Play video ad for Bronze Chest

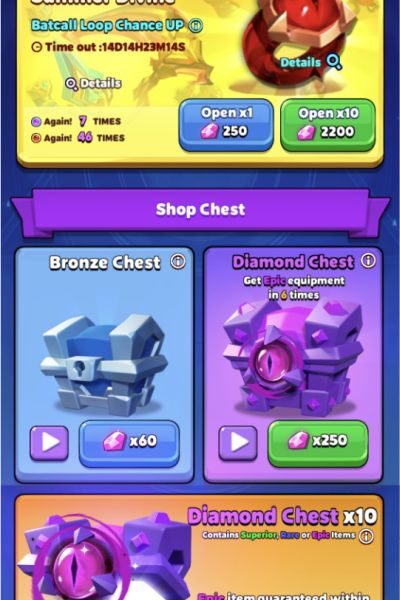point(50,443)
